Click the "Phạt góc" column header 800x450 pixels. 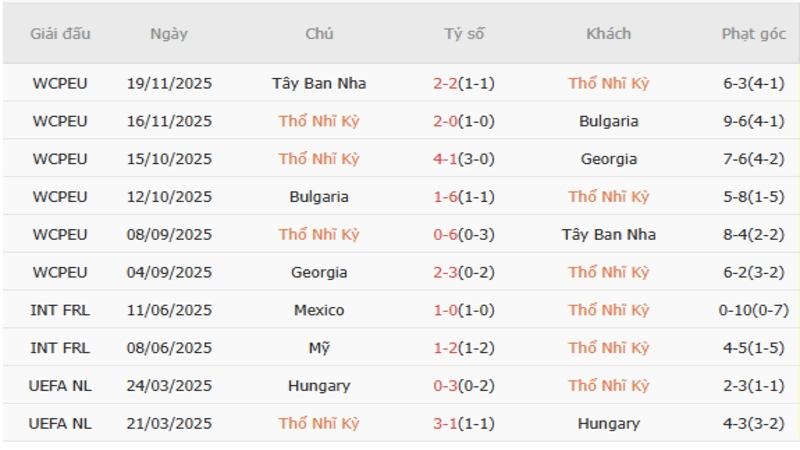754,33
